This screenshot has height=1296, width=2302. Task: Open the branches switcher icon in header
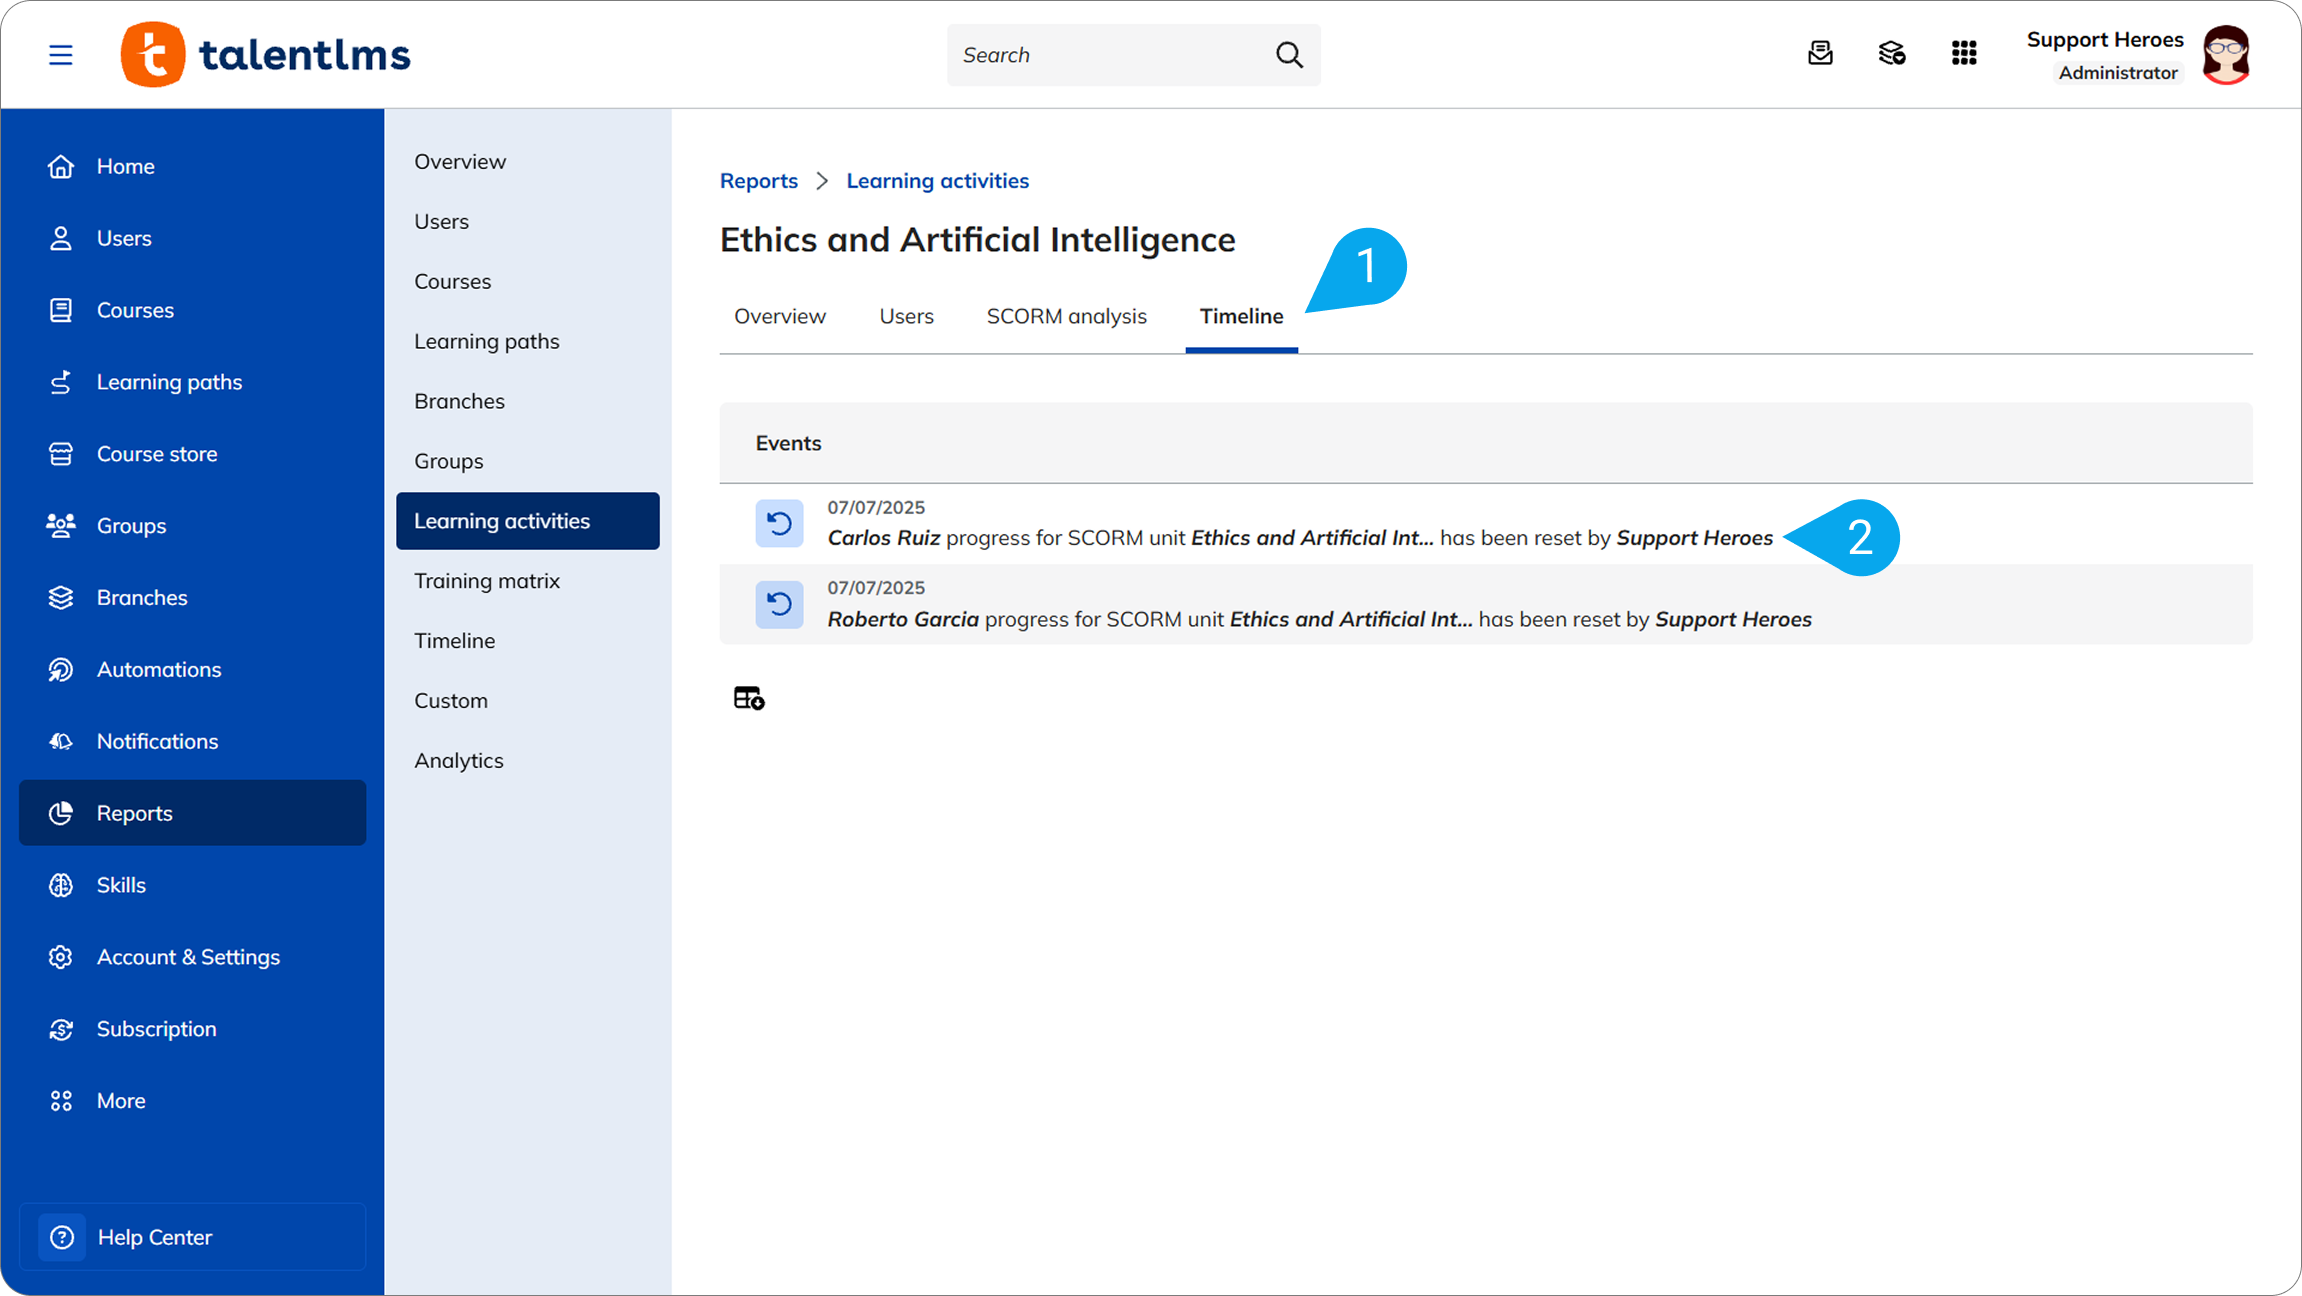click(1892, 53)
